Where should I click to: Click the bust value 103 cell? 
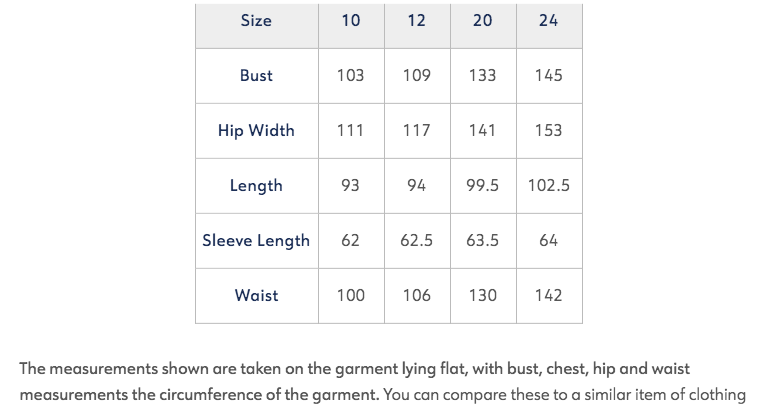pyautogui.click(x=351, y=76)
